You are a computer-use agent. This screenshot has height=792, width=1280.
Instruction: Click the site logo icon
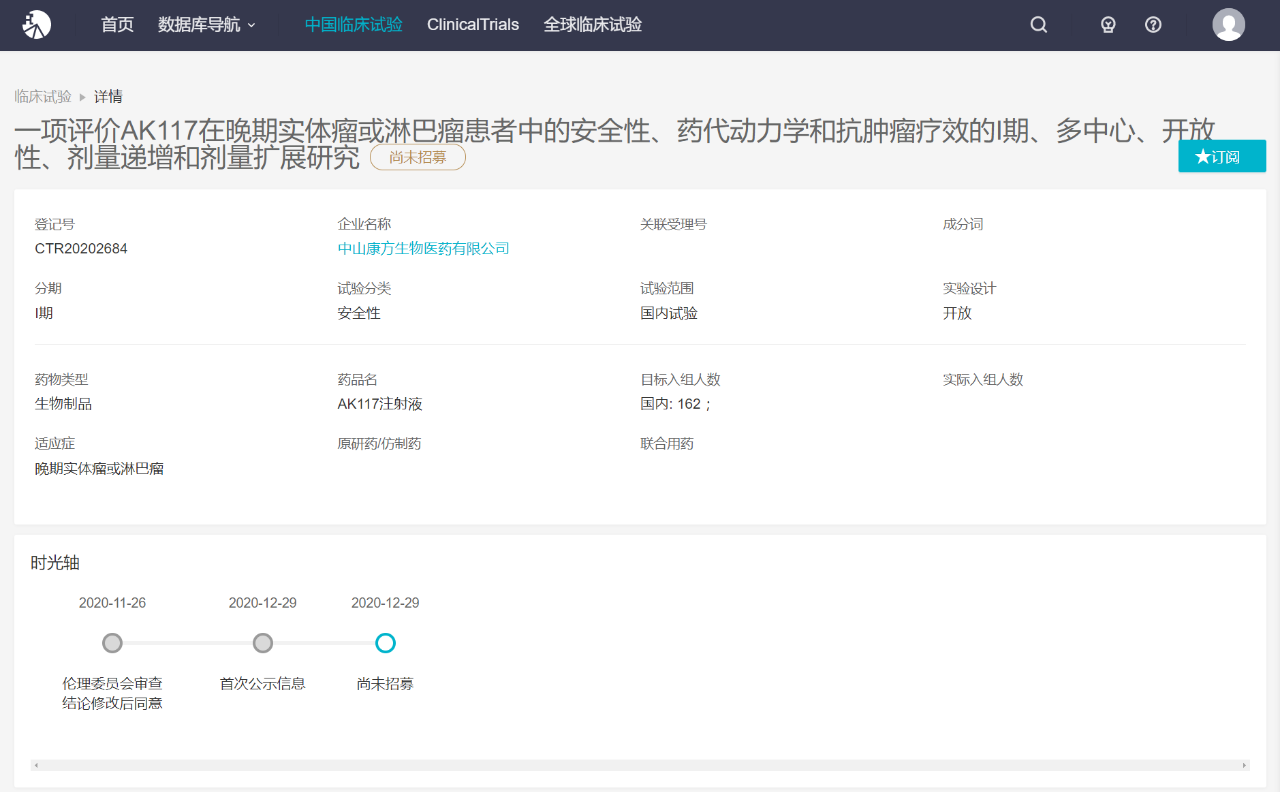pos(36,24)
